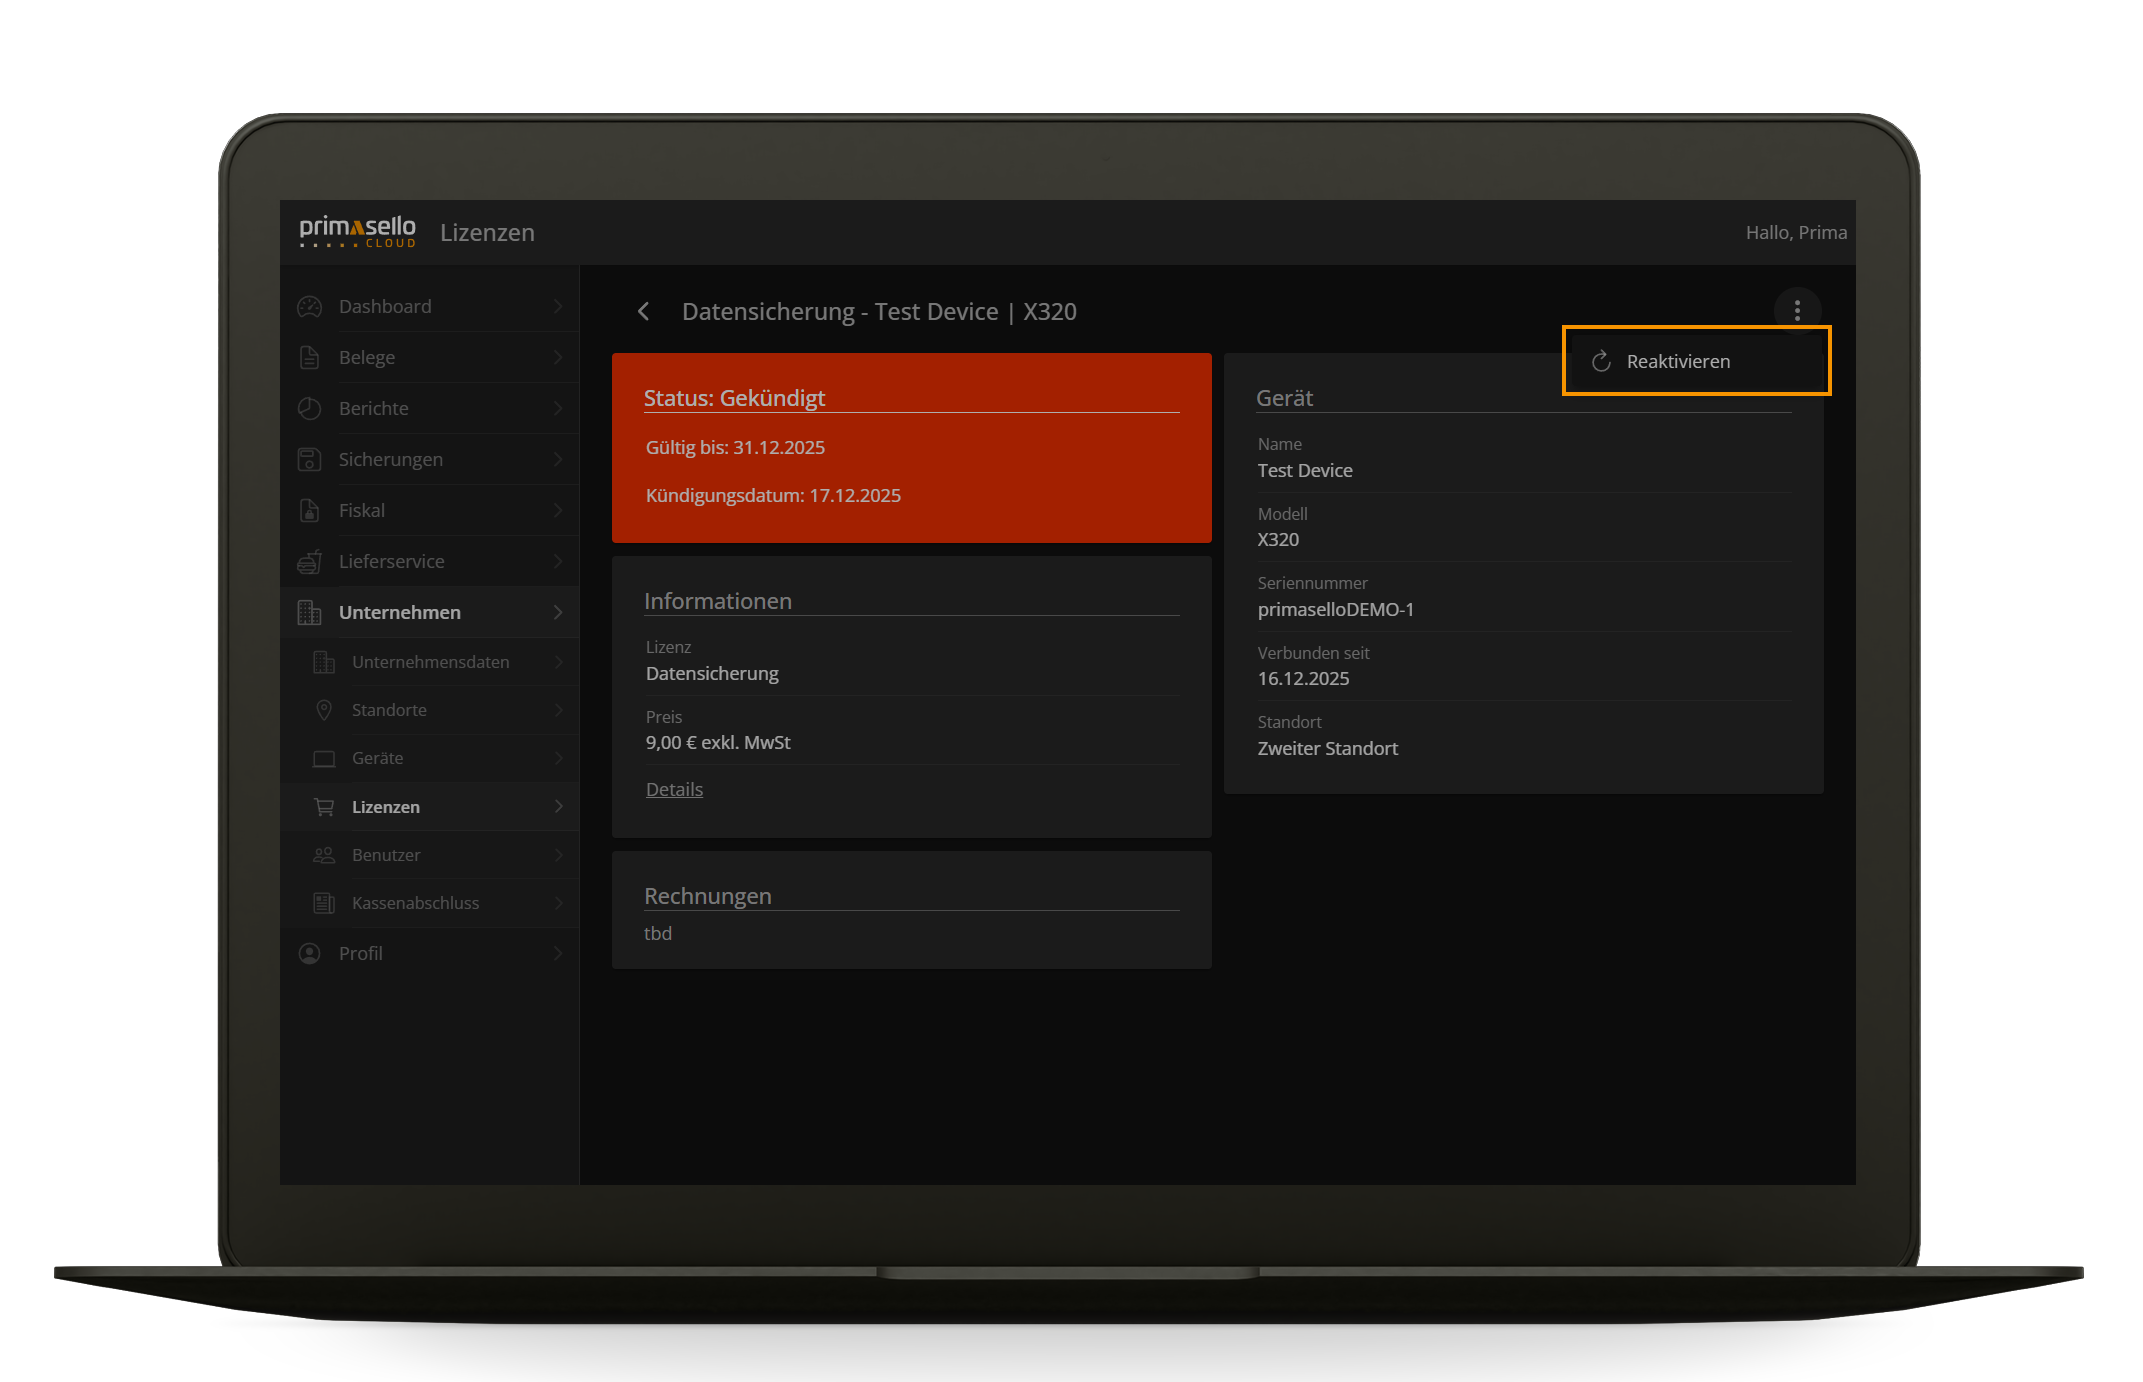Select Reaktivieren from the popup menu
The width and height of the screenshot is (2143, 1382).
(1678, 362)
